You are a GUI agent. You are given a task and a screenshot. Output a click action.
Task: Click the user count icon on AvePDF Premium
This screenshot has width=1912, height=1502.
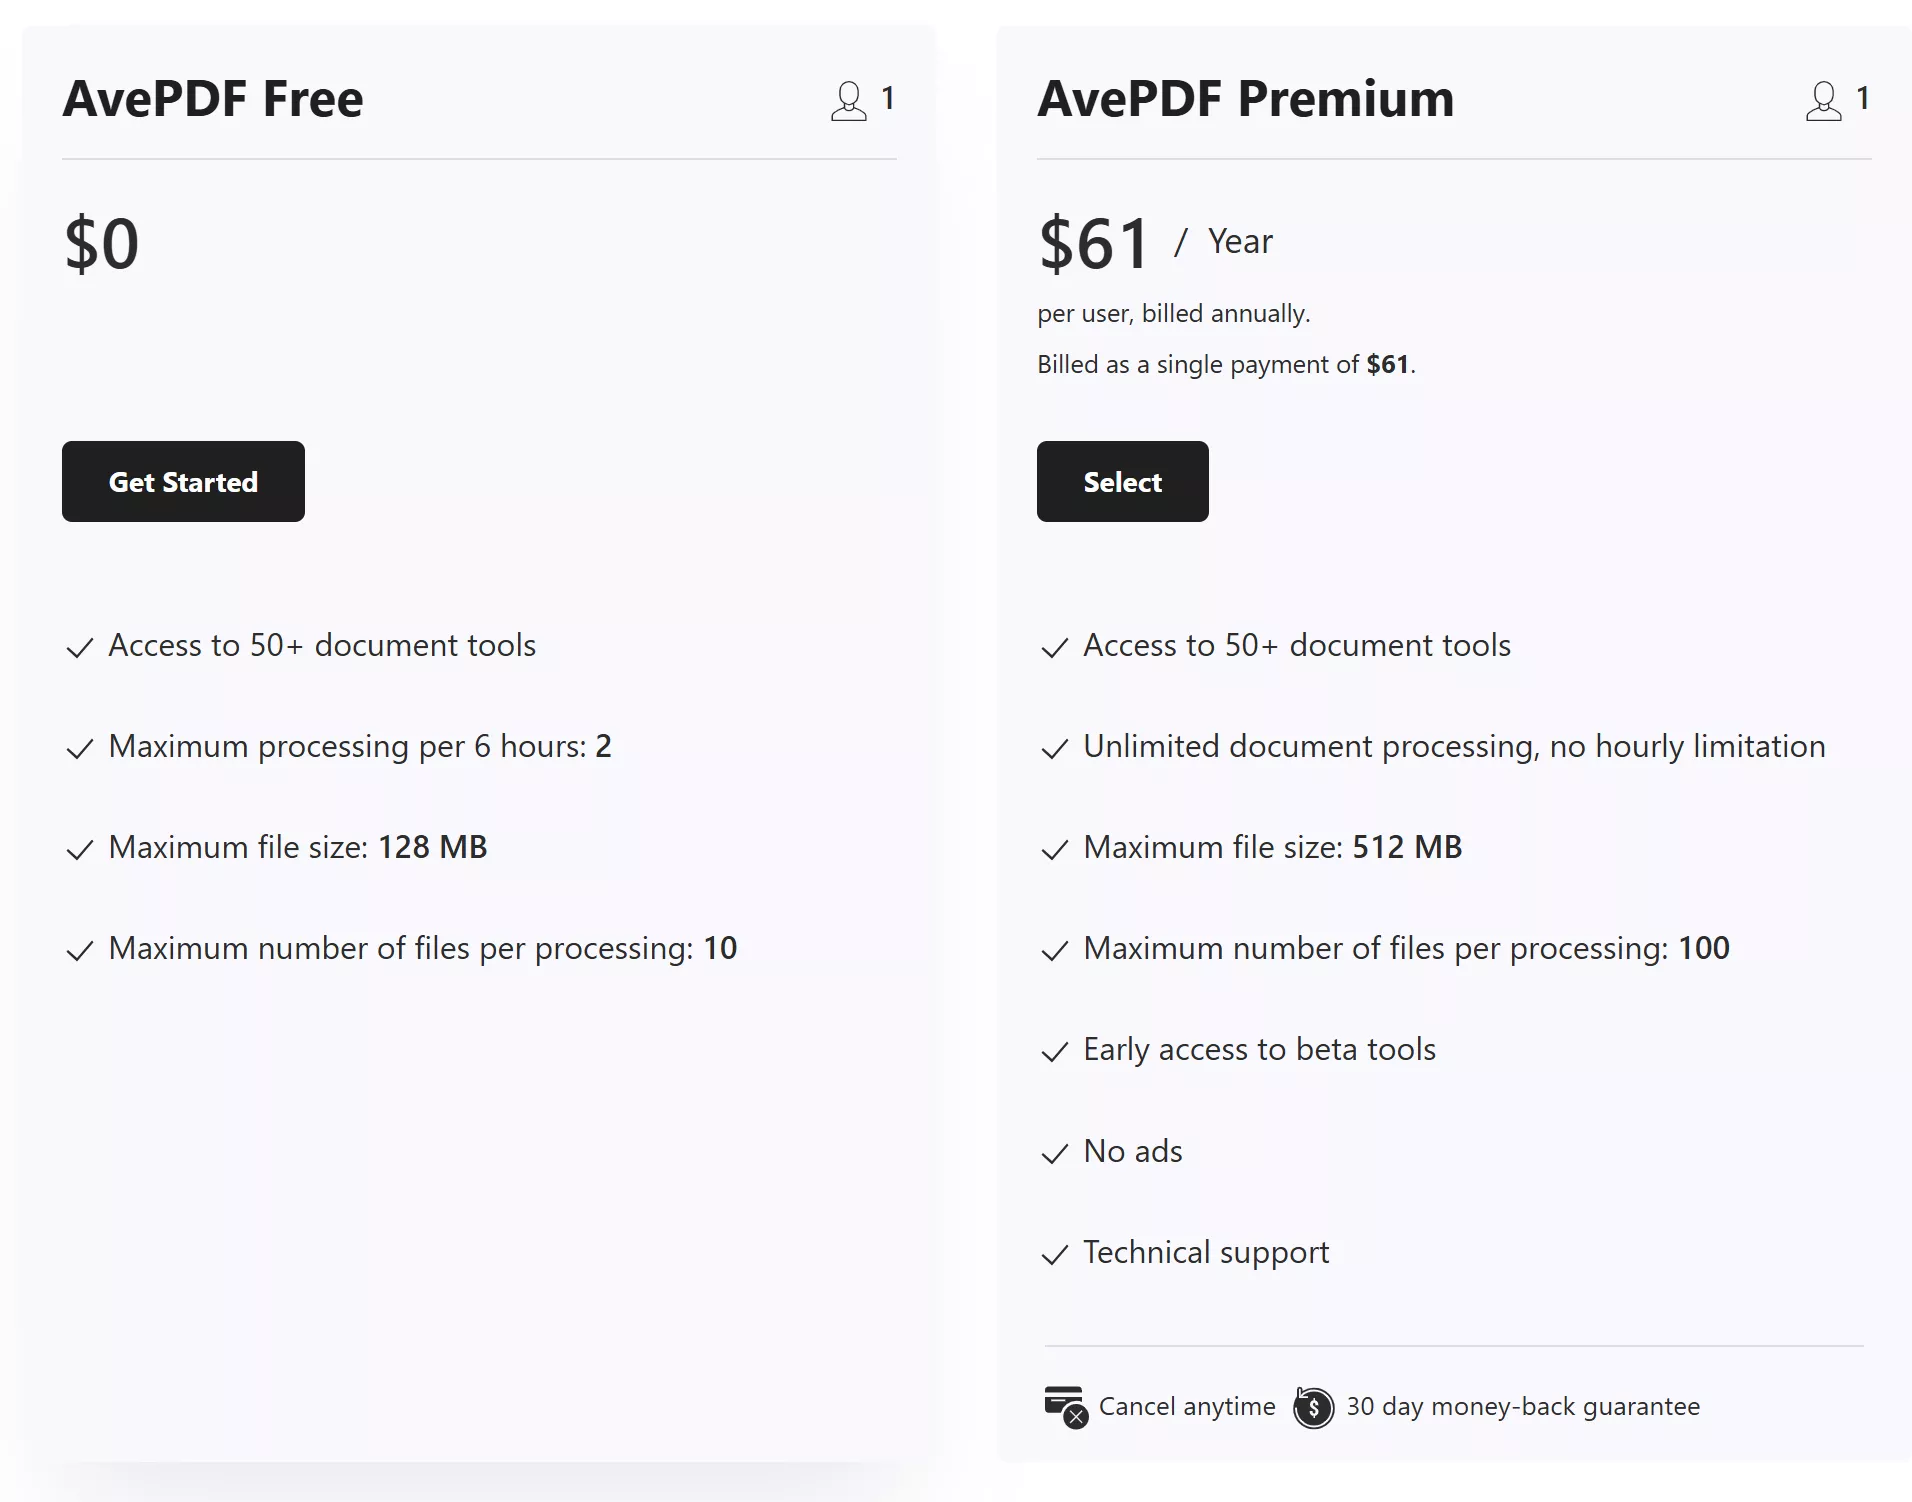[1823, 99]
